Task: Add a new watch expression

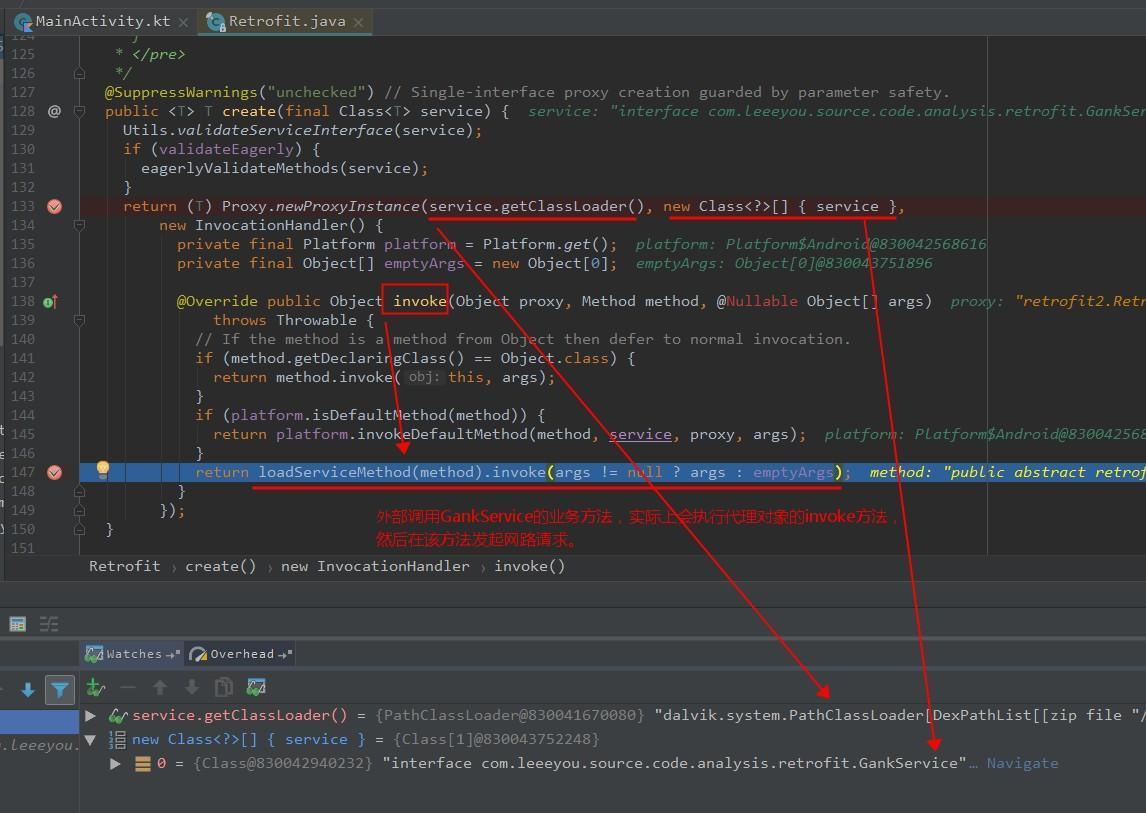Action: pyautogui.click(x=96, y=687)
